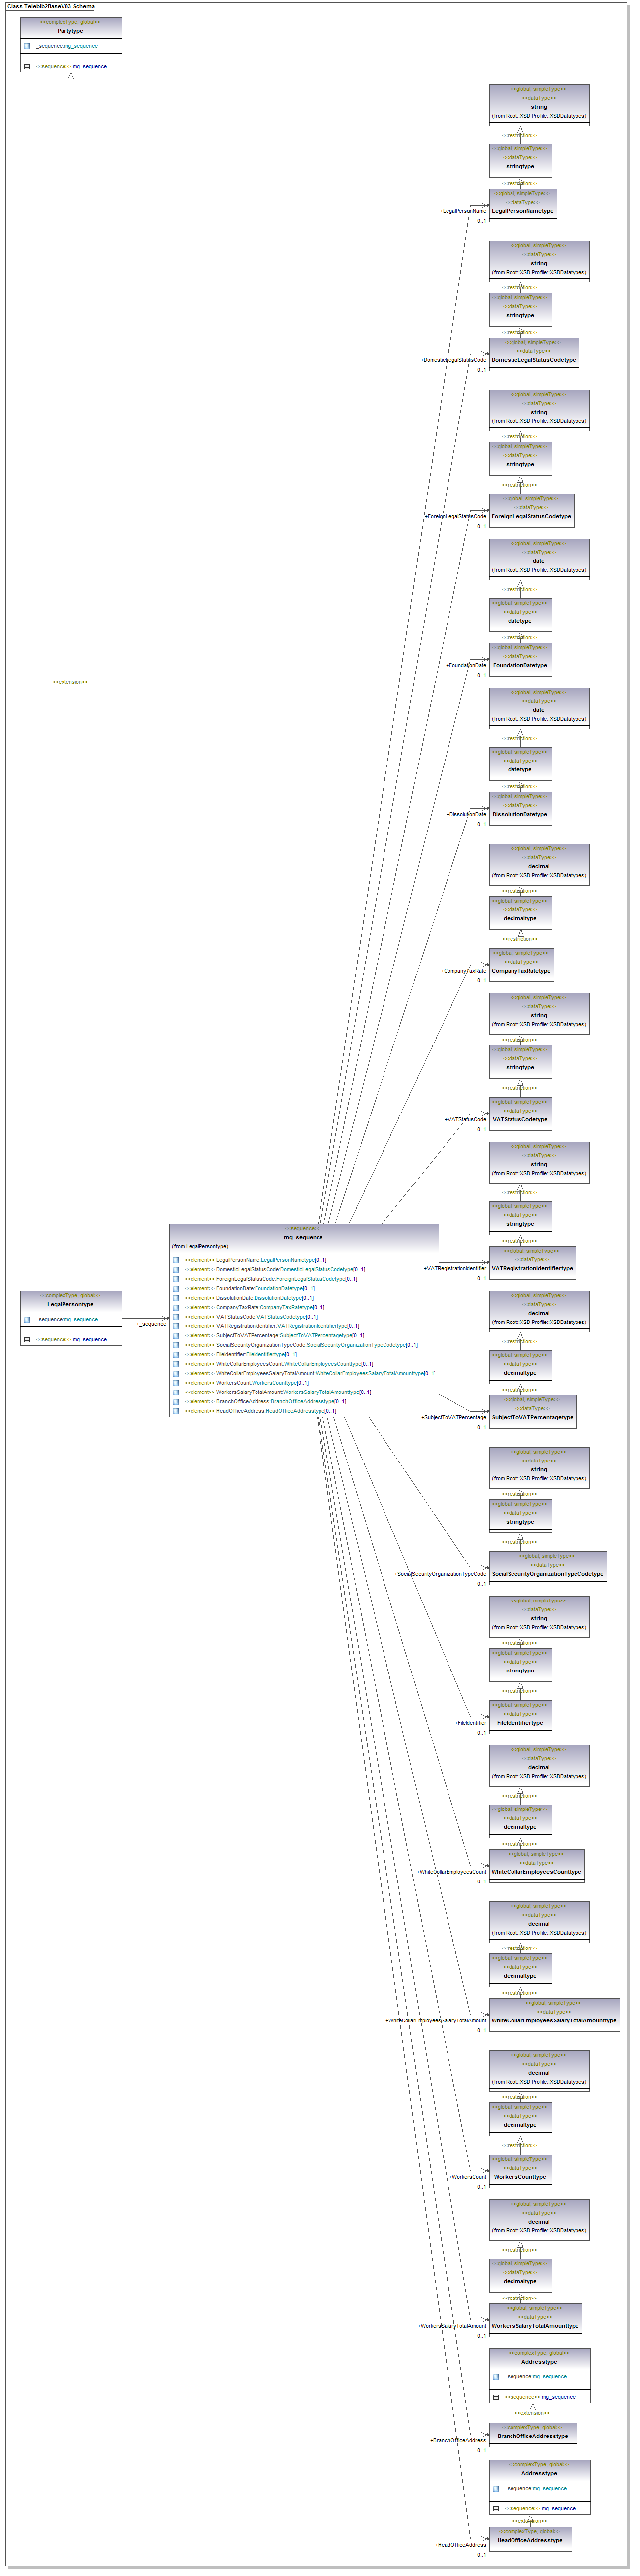Click the extension label on the Partytype inheritance line
The height and width of the screenshot is (2576, 640).
[x=70, y=682]
